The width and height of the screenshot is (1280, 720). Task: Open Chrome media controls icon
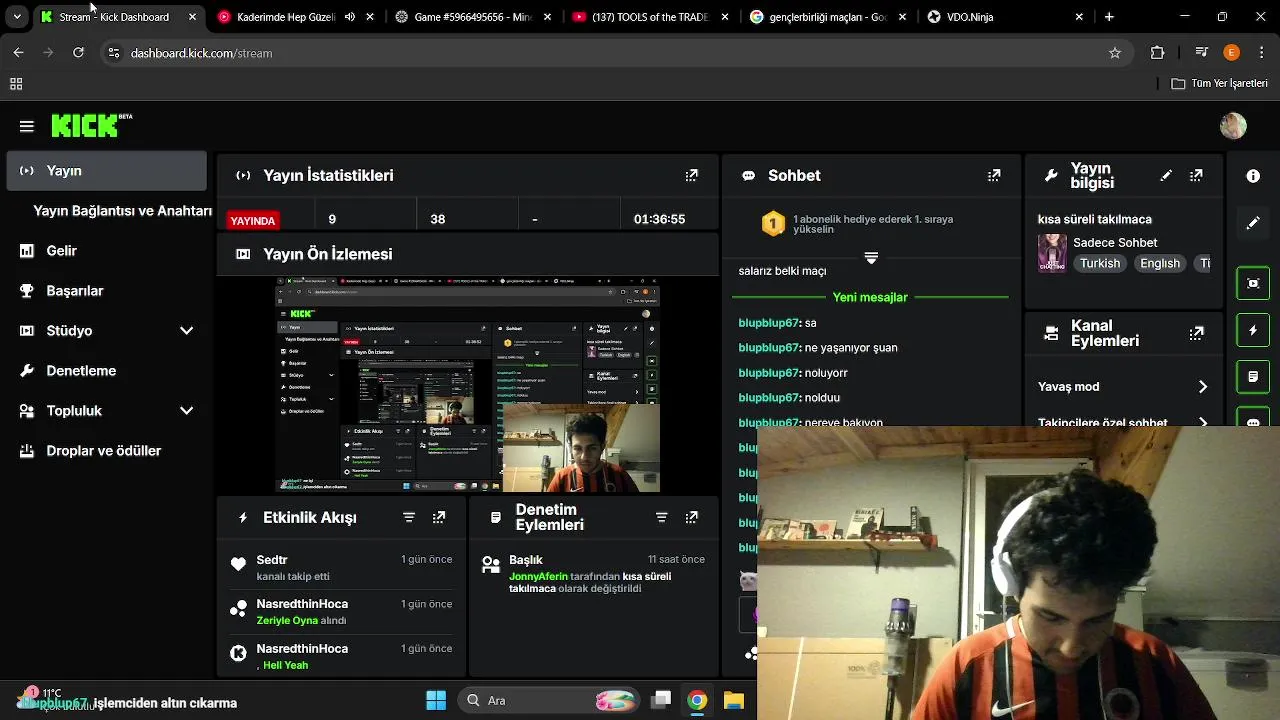[1202, 53]
